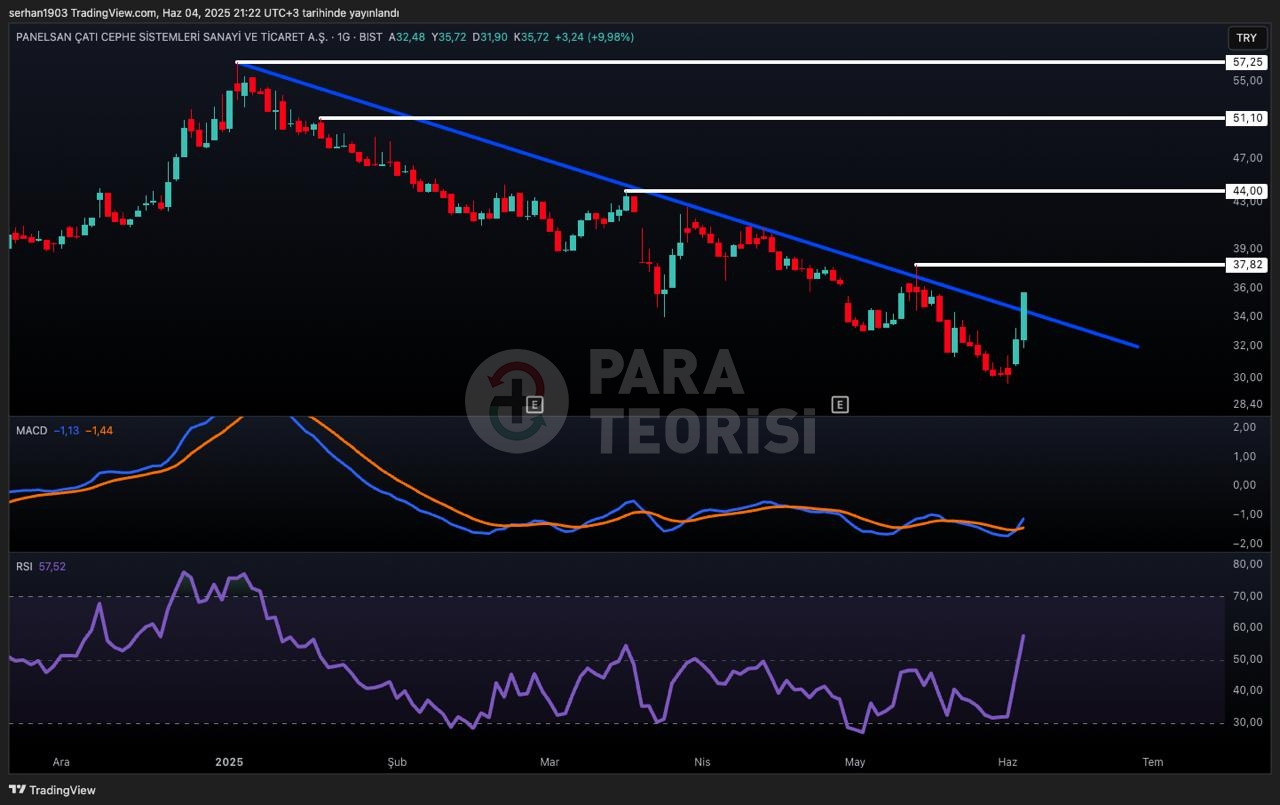1280x805 pixels.
Task: Click the low value D31,90
Action: (491, 37)
